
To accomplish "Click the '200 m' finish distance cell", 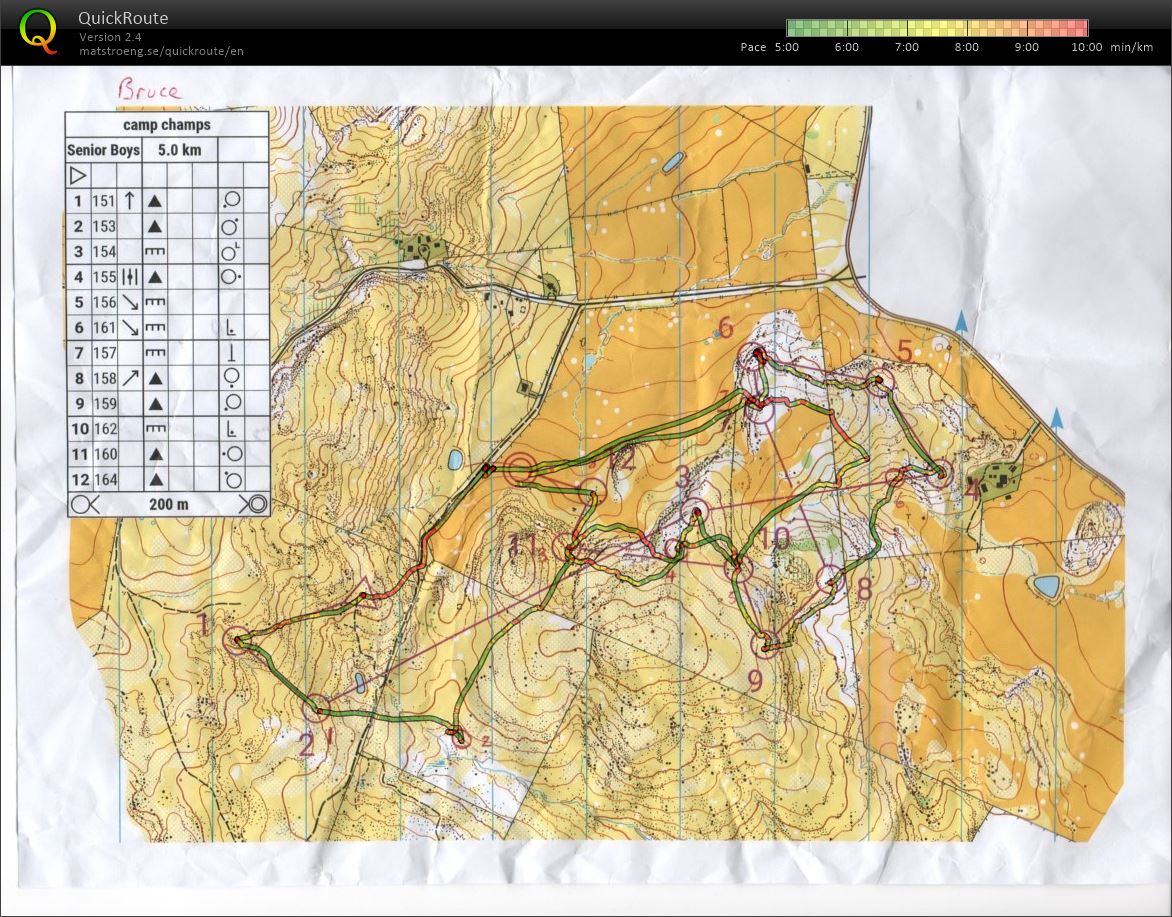I will [168, 505].
